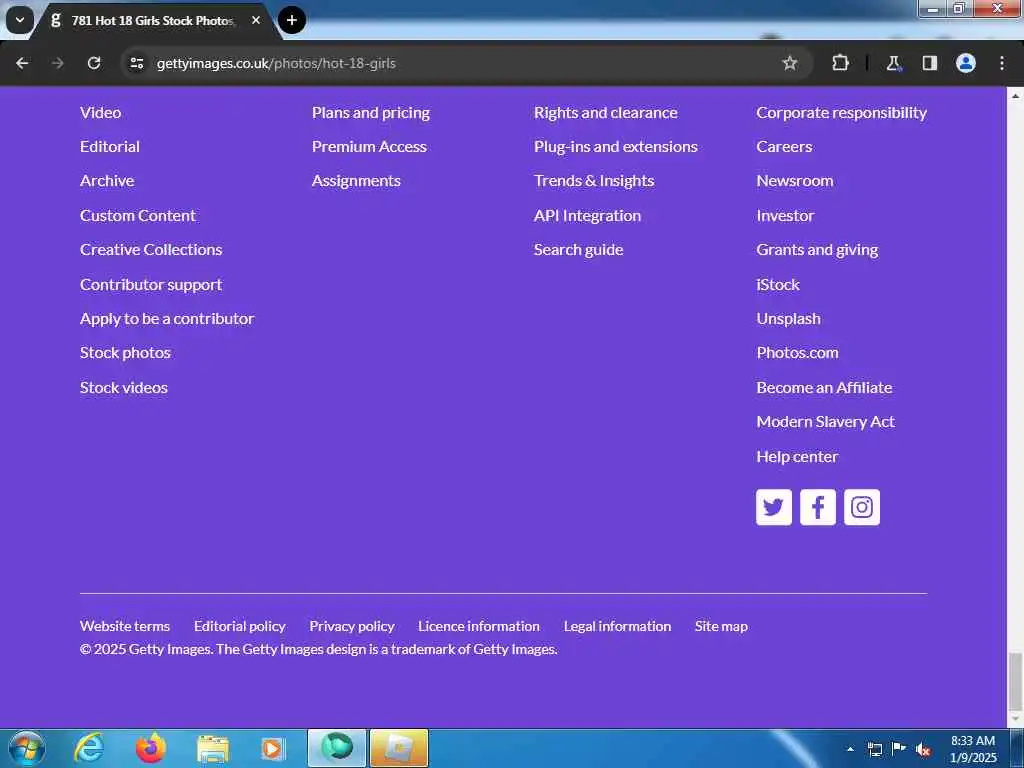
Task: Visit Grants and giving link
Action: [x=817, y=249]
